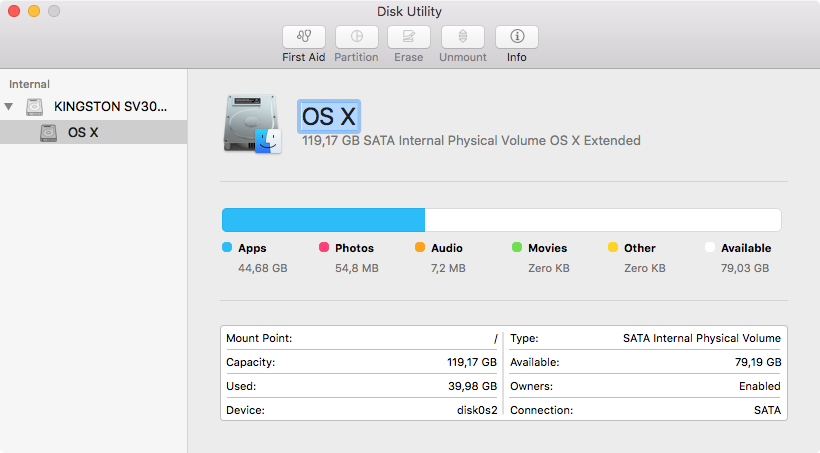Click the Mount Point label
This screenshot has width=820, height=453.
click(259, 338)
